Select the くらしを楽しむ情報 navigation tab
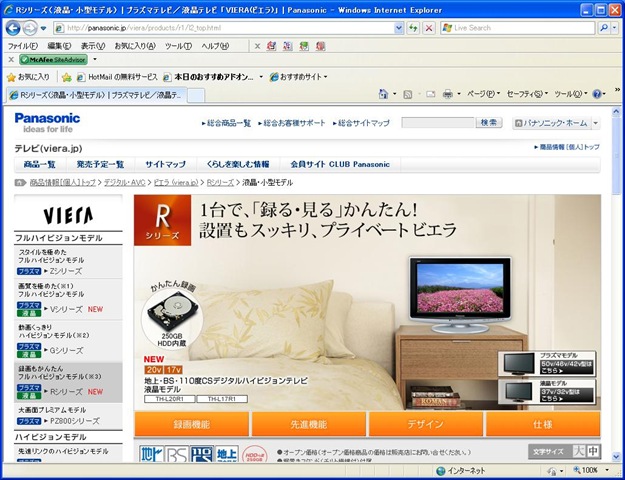The height and width of the screenshot is (480, 625). (x=238, y=164)
